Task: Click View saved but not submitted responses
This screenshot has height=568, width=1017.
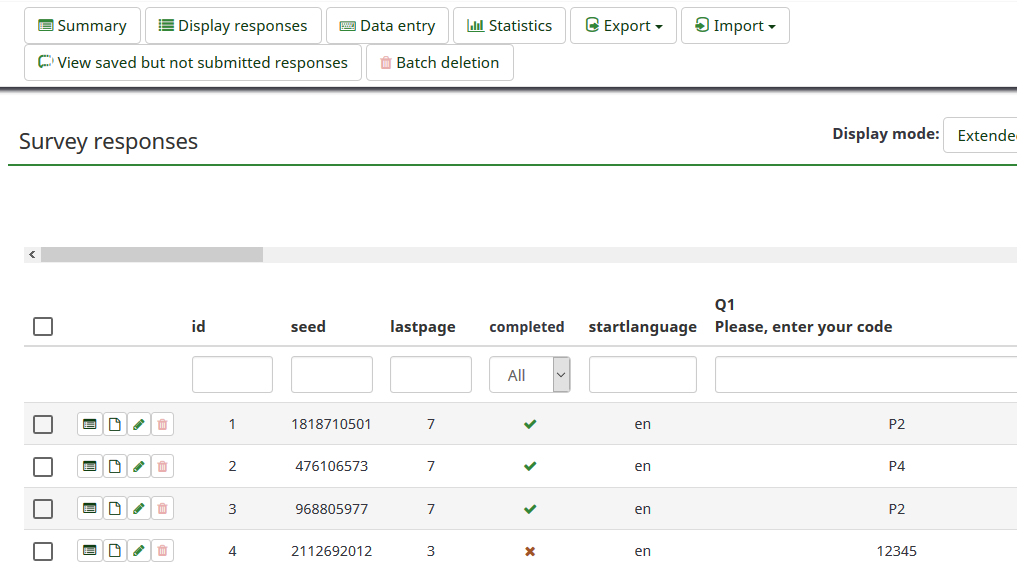Action: pyautogui.click(x=193, y=62)
